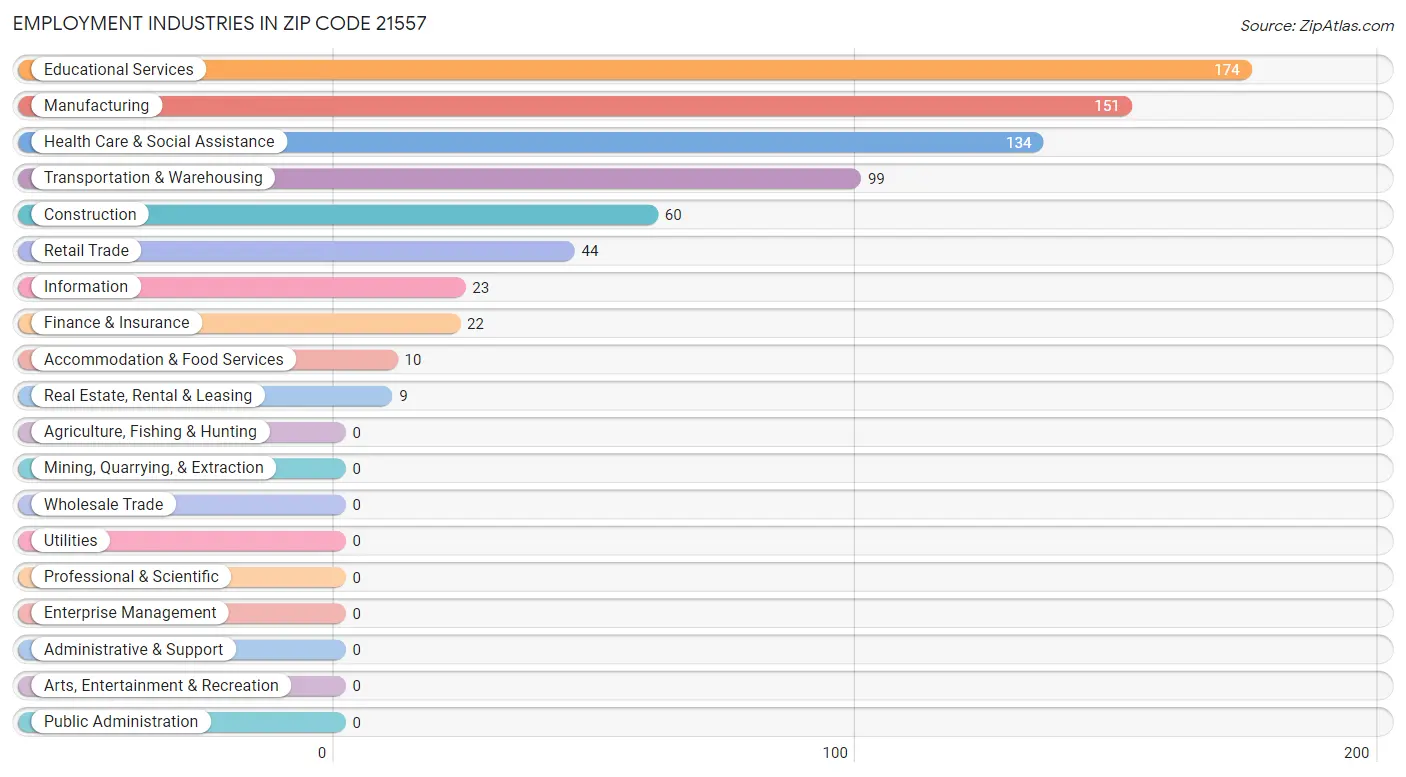Click the 22 value beside Finance bar

pyautogui.click(x=475, y=324)
